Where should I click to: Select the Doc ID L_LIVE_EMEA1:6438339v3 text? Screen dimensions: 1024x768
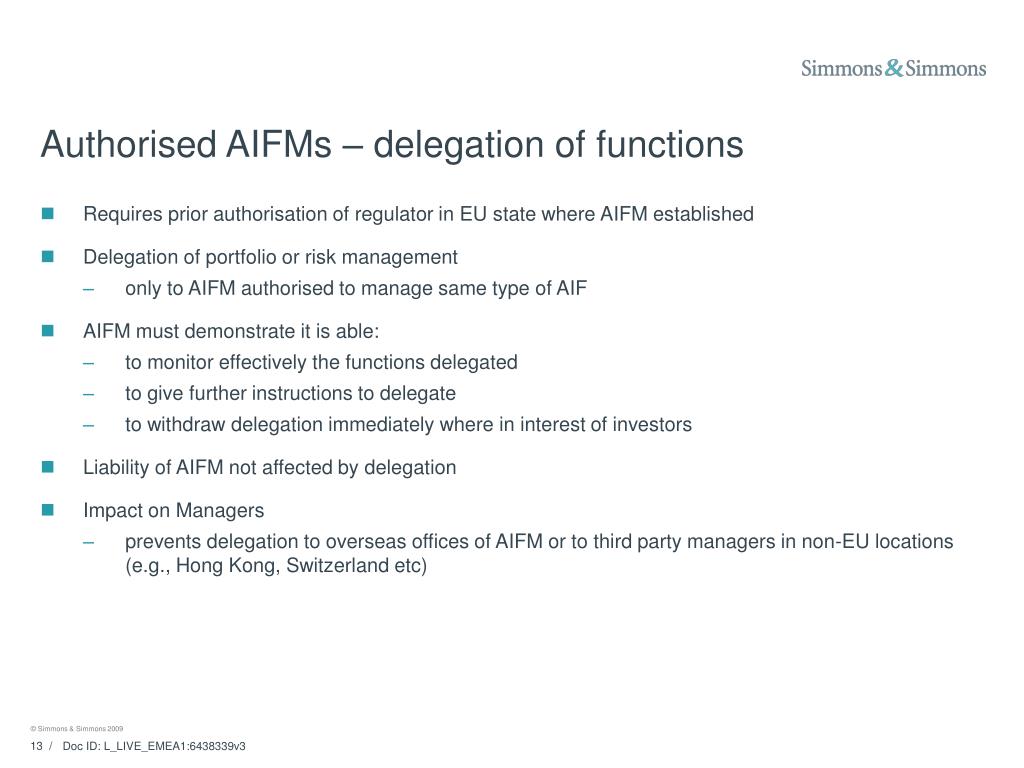pos(154,747)
